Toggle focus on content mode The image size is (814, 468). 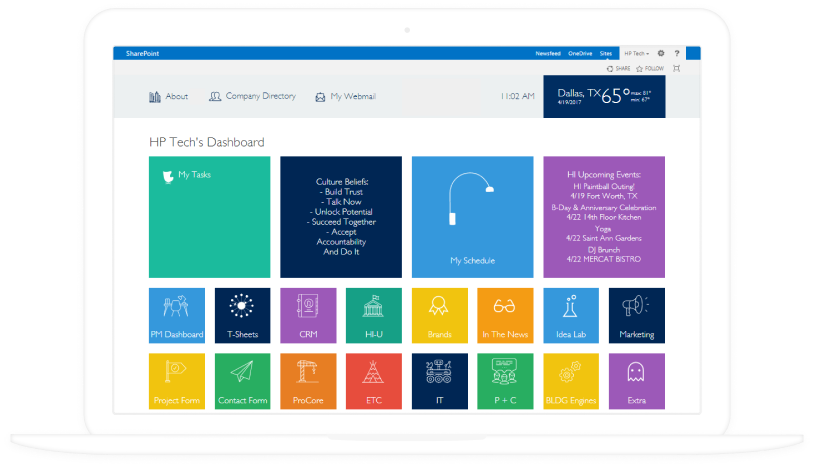coord(677,69)
